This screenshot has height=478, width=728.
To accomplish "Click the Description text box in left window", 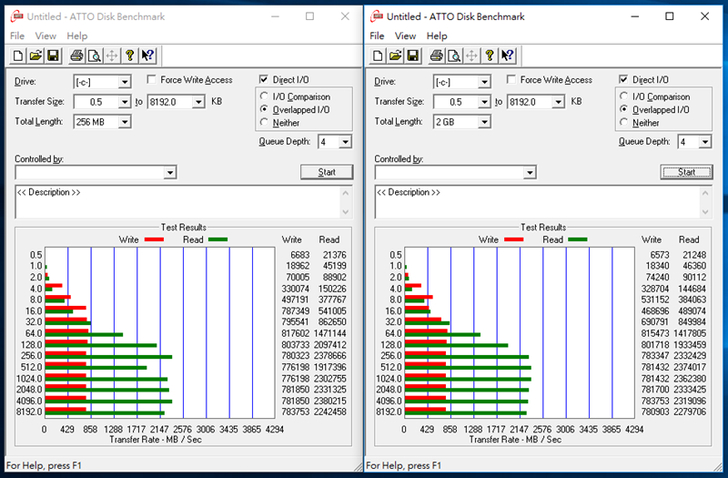I will click(x=183, y=200).
